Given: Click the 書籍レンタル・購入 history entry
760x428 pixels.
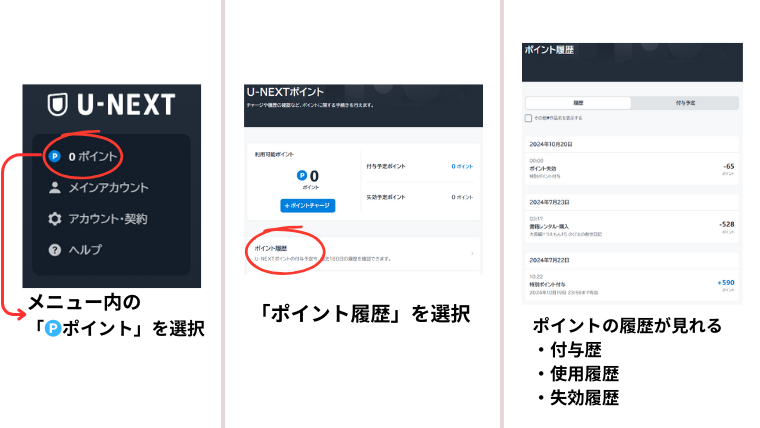Looking at the screenshot, I should [x=632, y=227].
